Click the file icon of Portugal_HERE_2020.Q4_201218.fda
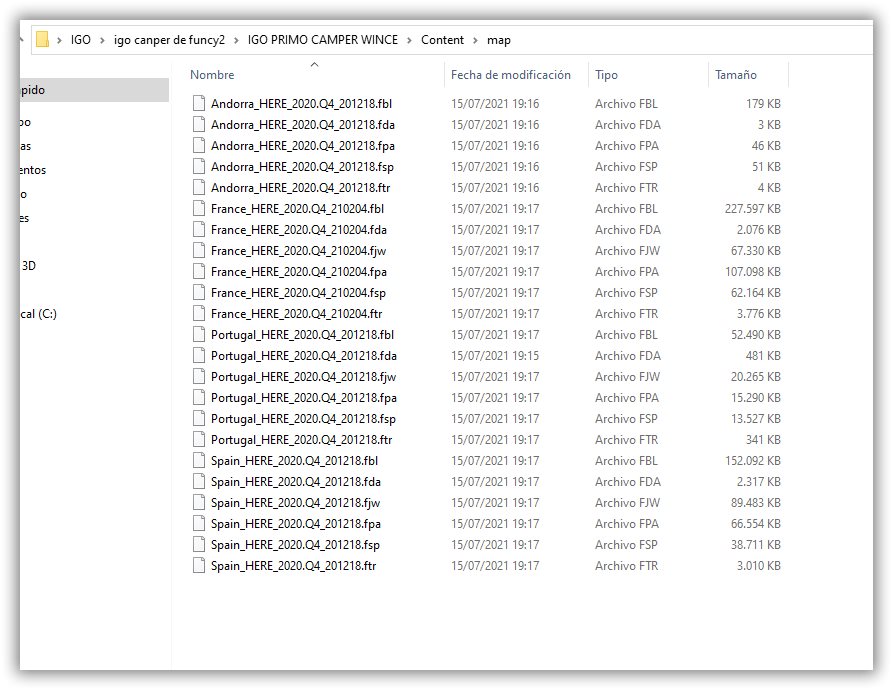The height and width of the screenshot is (690, 893). (x=199, y=355)
